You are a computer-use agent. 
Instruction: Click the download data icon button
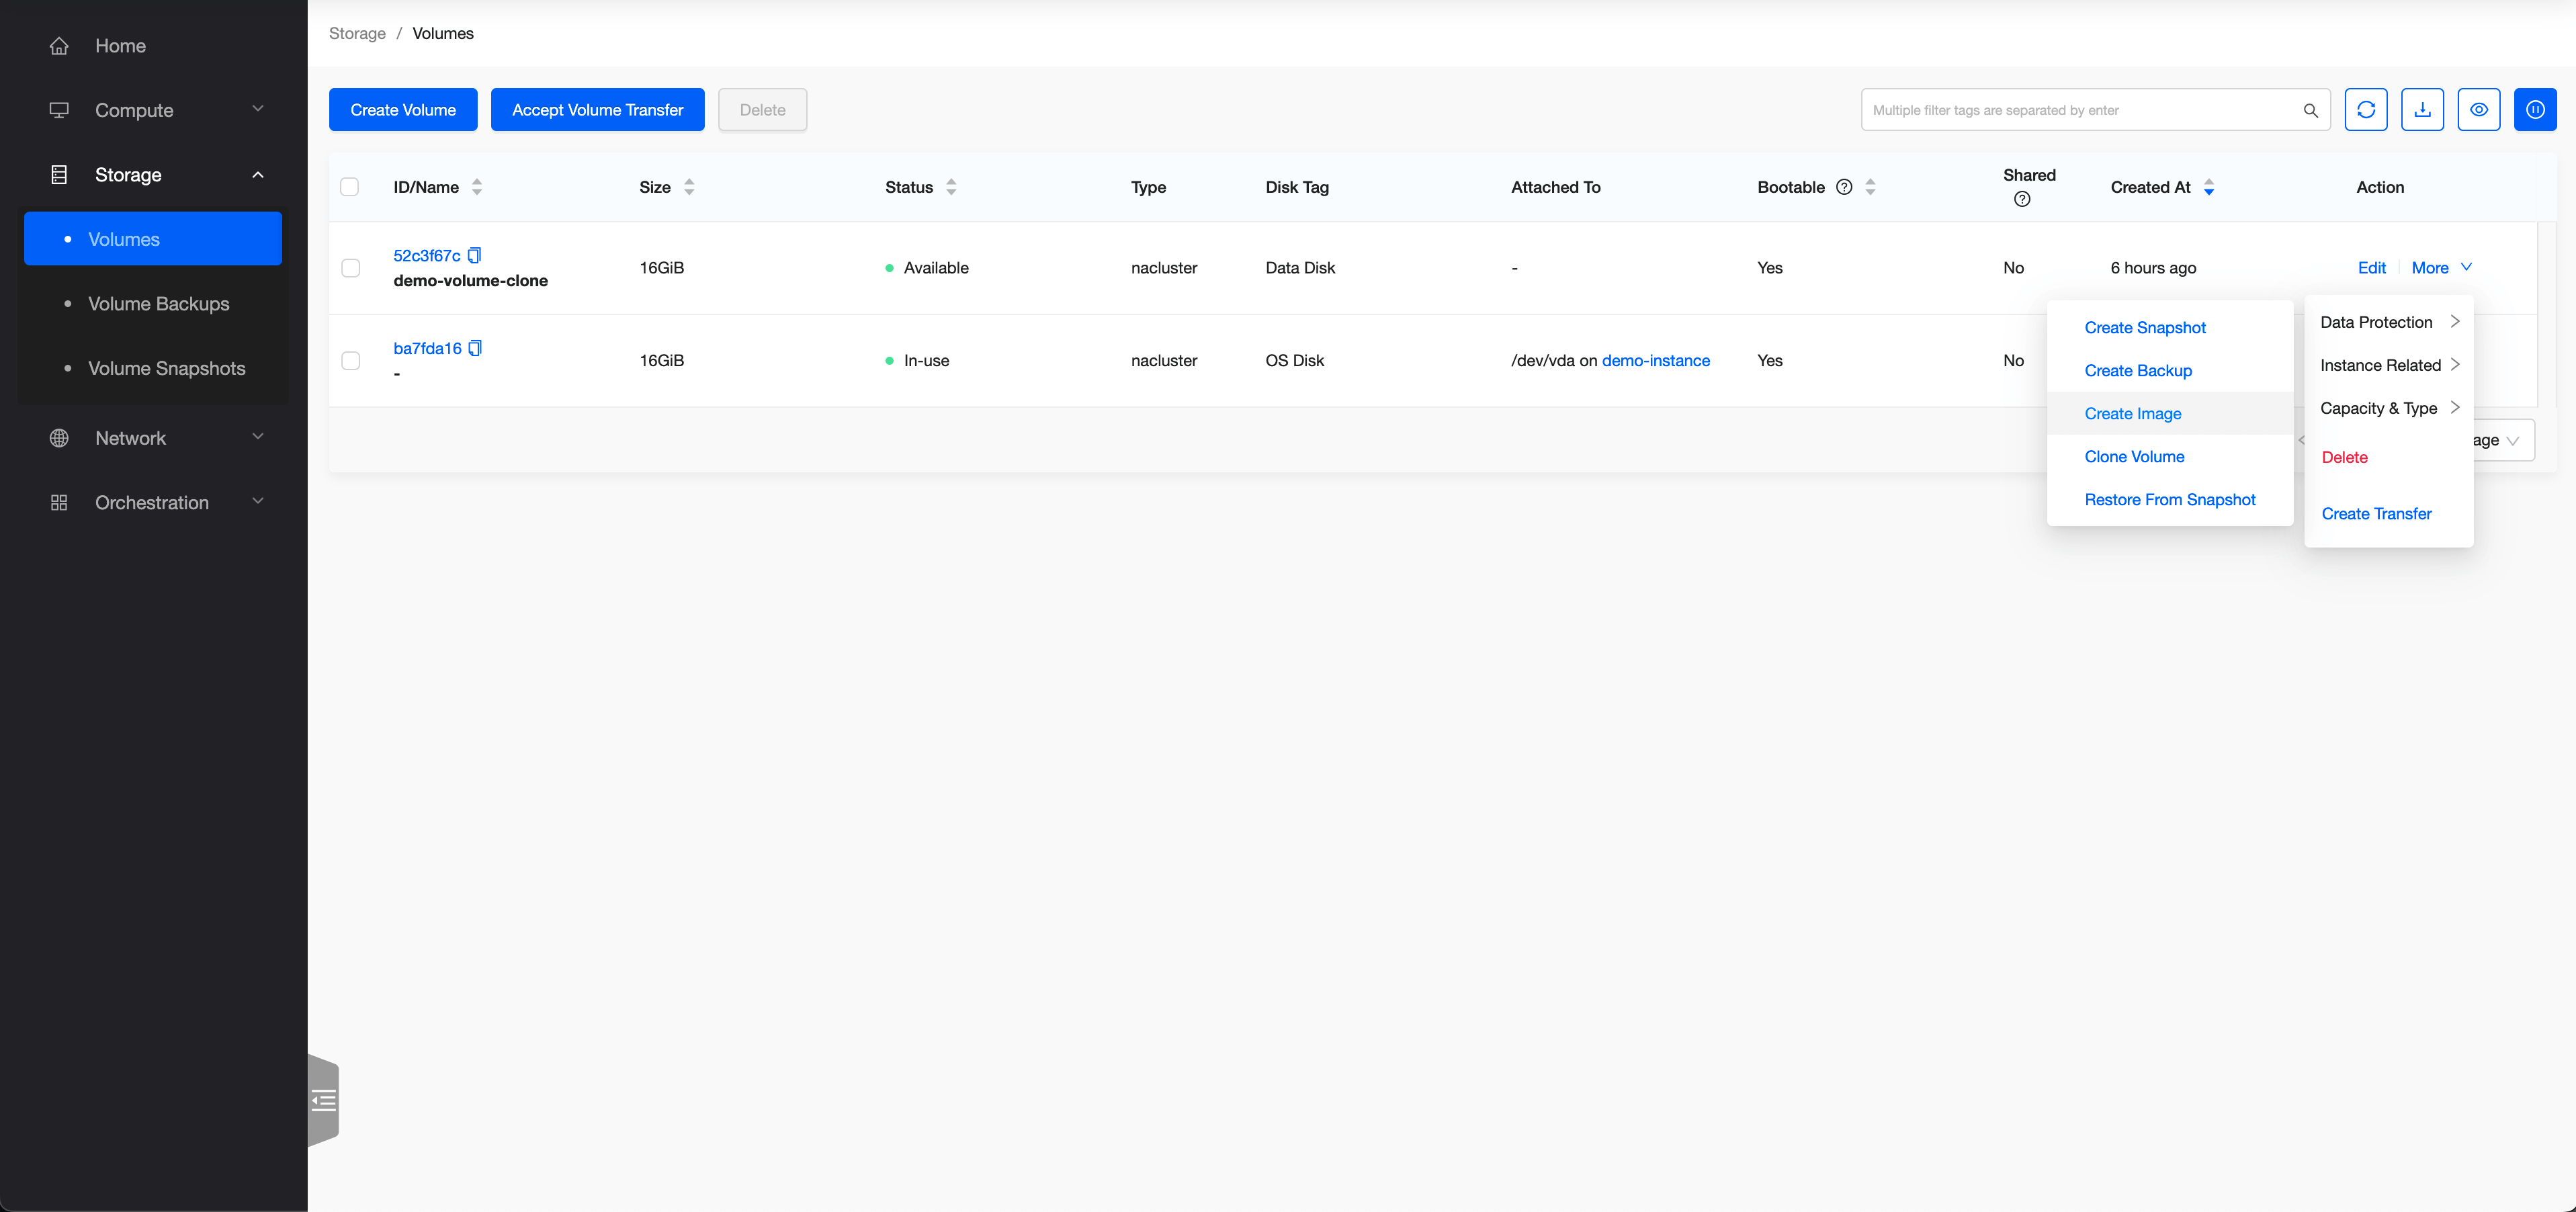(x=2422, y=110)
